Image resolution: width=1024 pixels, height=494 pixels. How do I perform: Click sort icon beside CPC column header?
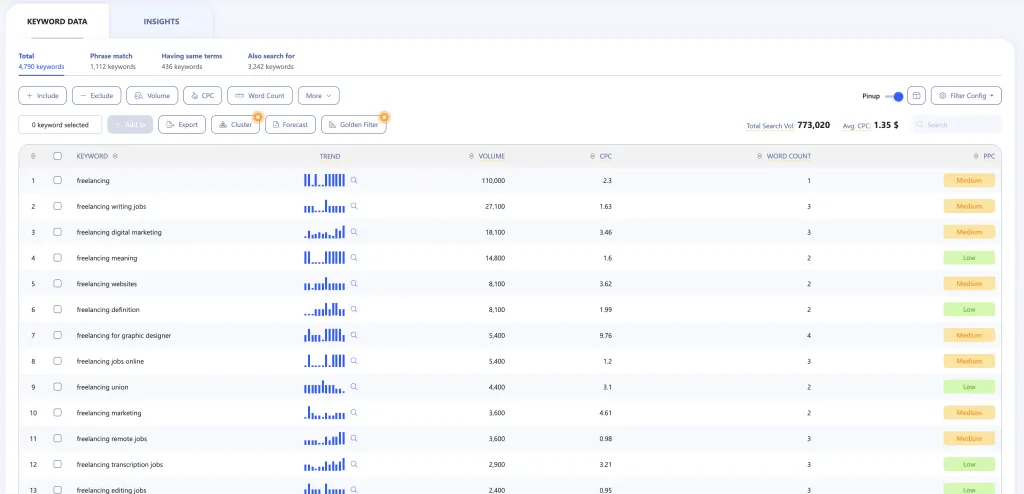592,156
